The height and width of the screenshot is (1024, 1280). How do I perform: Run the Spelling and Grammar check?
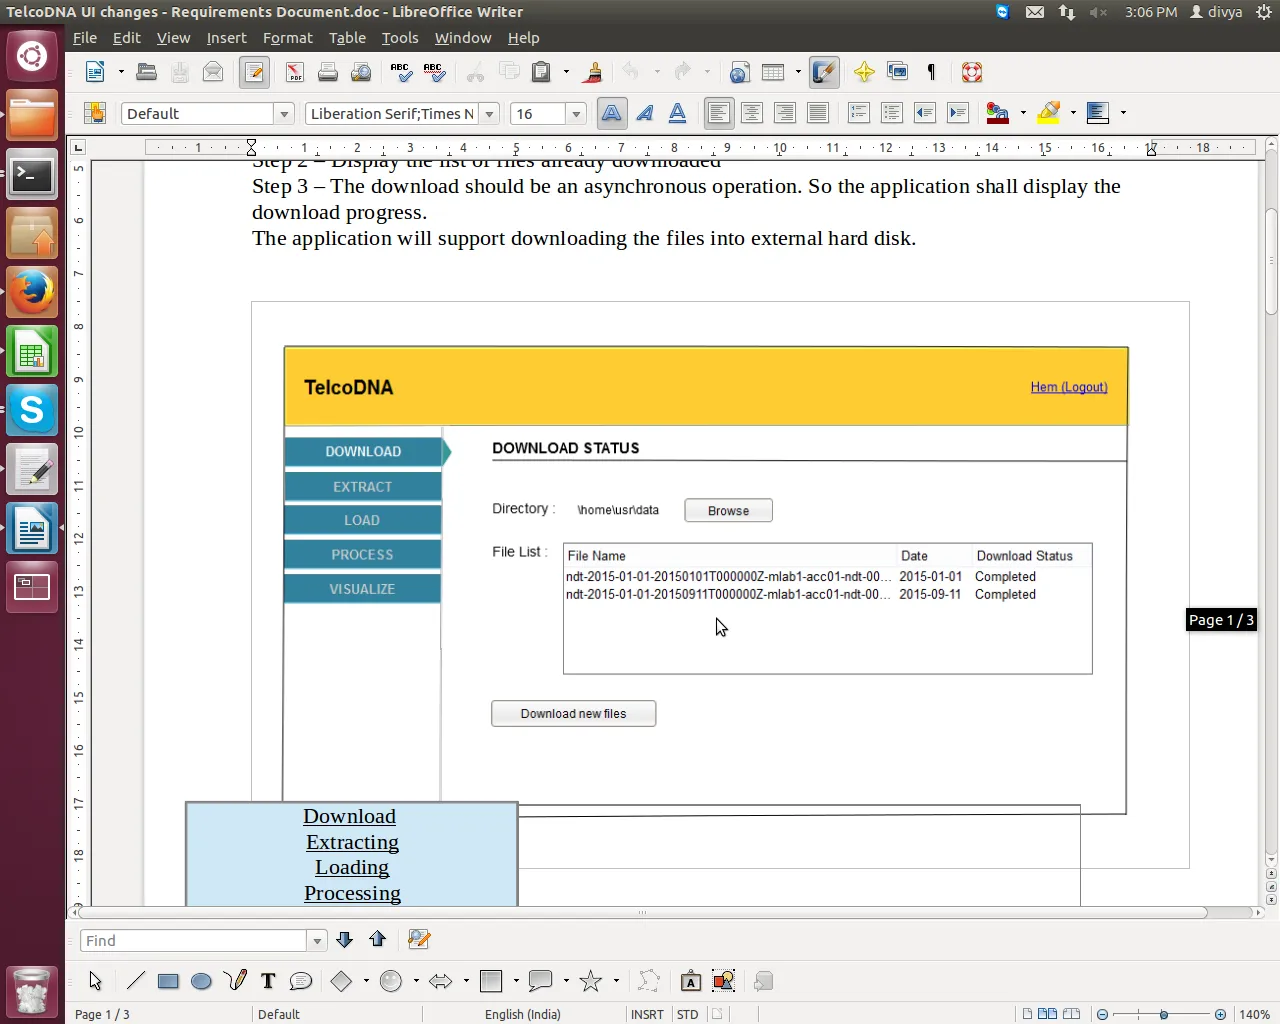point(400,72)
